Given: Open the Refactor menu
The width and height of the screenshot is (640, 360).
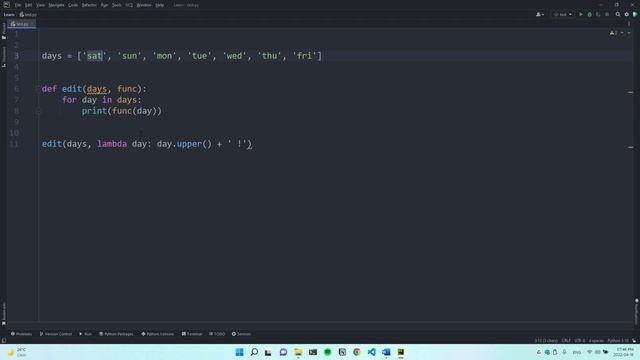Looking at the screenshot, I should coord(89,5).
